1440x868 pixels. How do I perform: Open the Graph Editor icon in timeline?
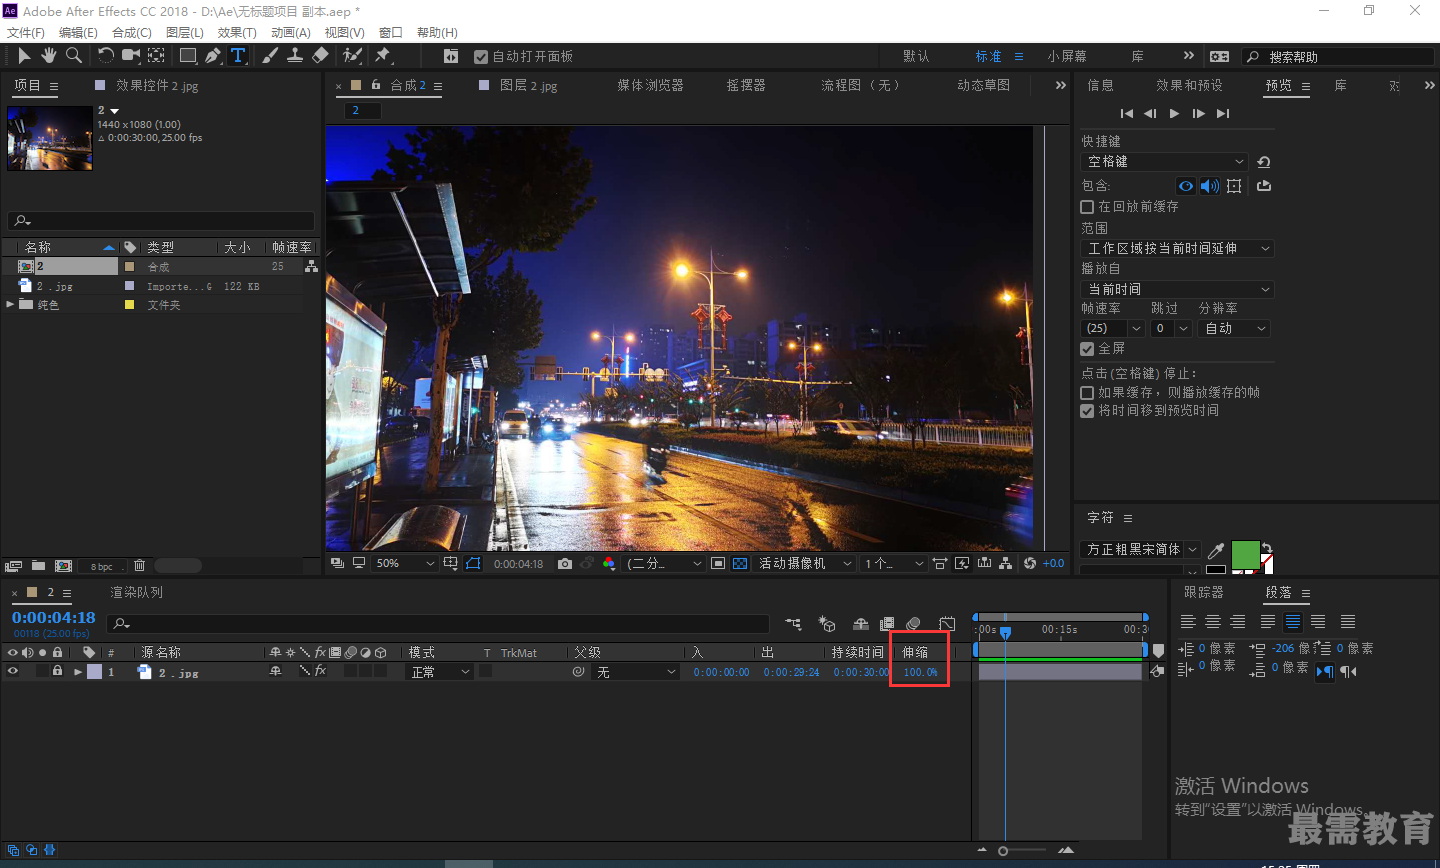point(947,624)
